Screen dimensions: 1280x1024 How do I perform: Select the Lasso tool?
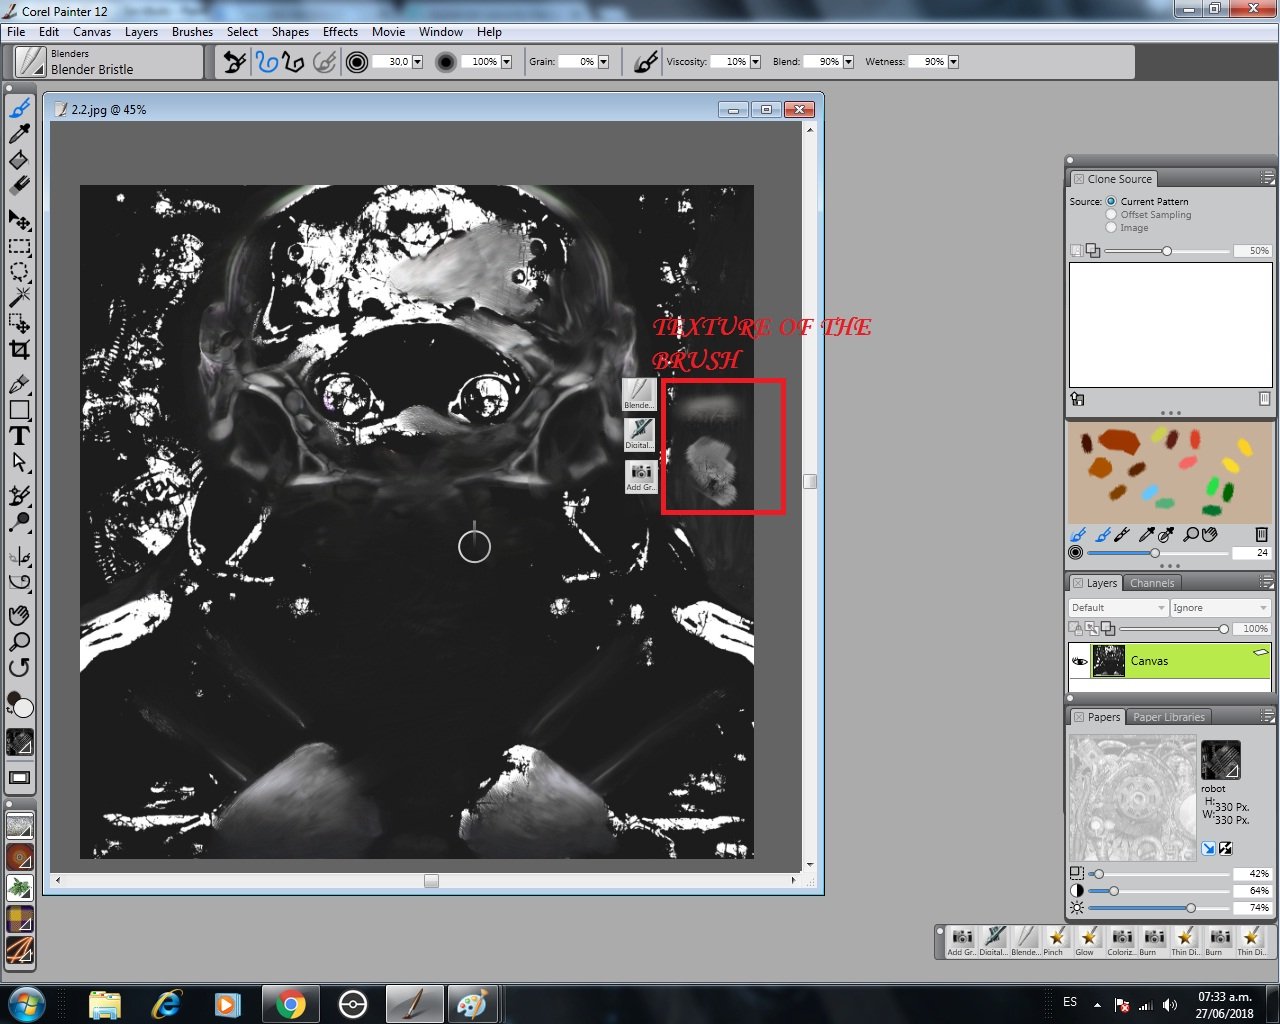pyautogui.click(x=19, y=272)
